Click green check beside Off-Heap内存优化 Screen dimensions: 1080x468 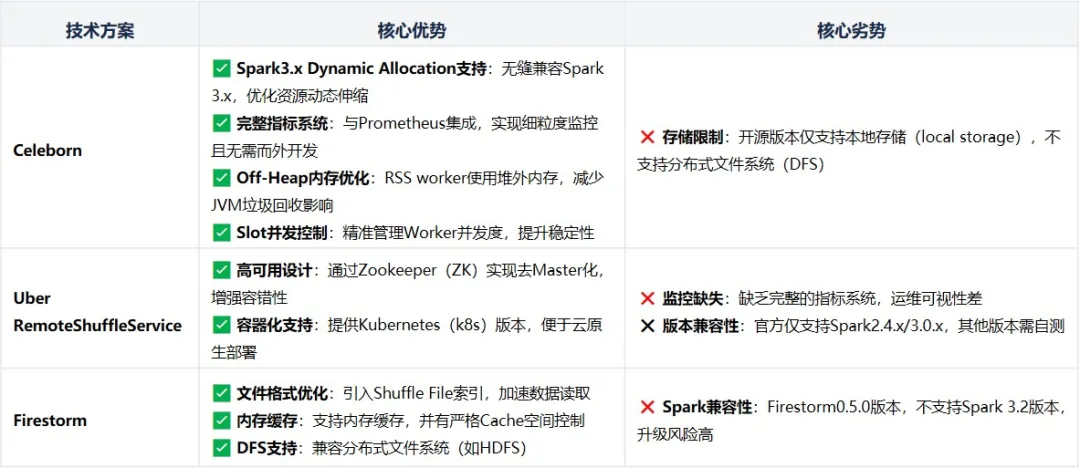click(x=220, y=179)
